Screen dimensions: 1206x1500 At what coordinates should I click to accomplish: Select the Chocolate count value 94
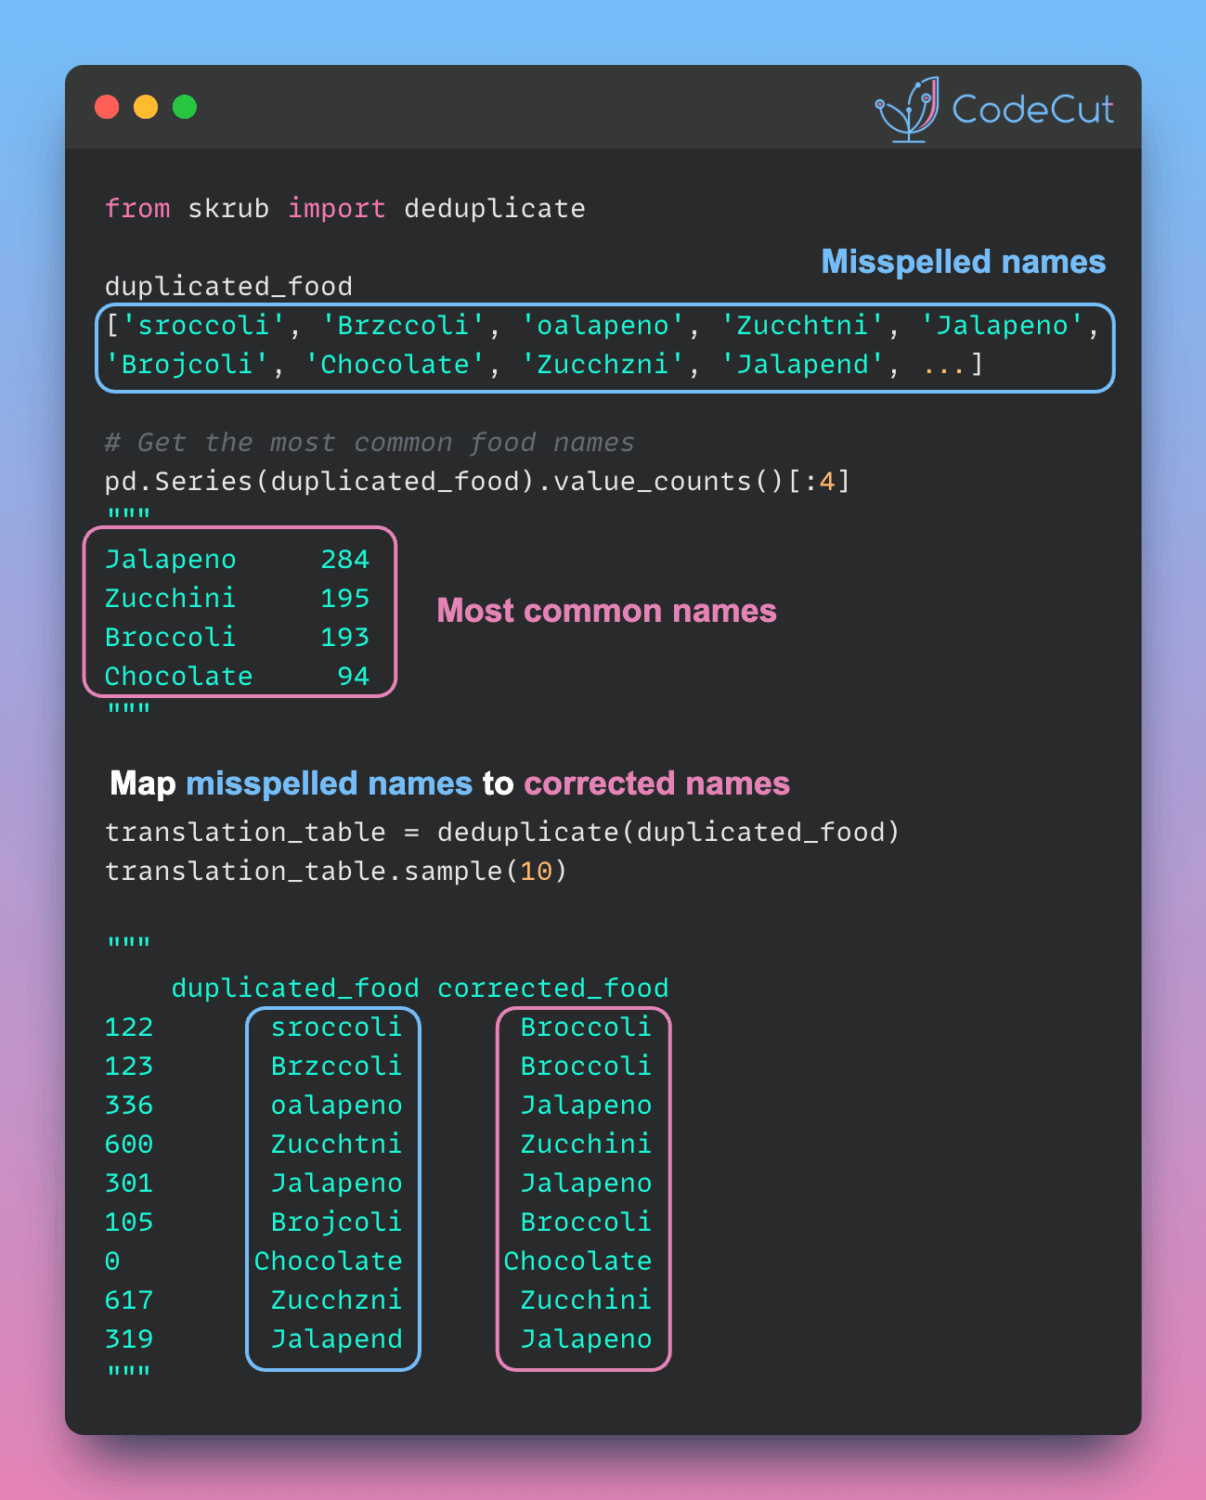click(x=353, y=677)
